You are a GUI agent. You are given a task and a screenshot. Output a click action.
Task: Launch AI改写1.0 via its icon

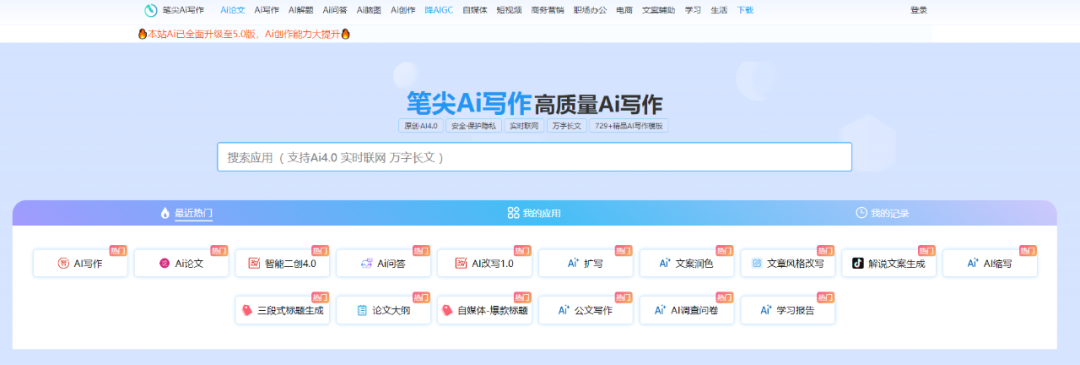point(461,263)
